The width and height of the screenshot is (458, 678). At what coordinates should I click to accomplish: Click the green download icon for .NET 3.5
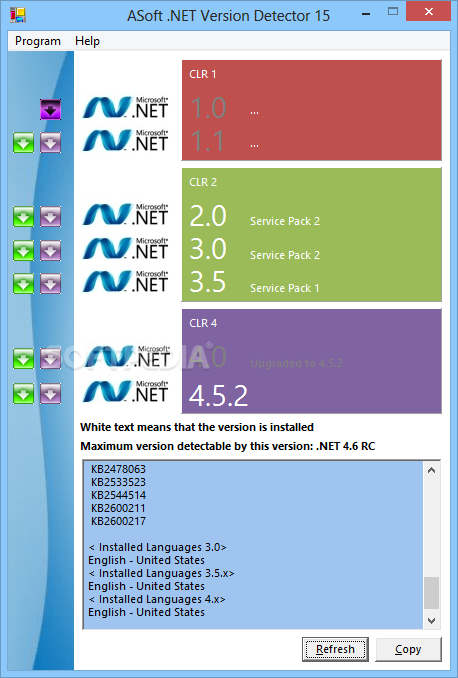23,283
